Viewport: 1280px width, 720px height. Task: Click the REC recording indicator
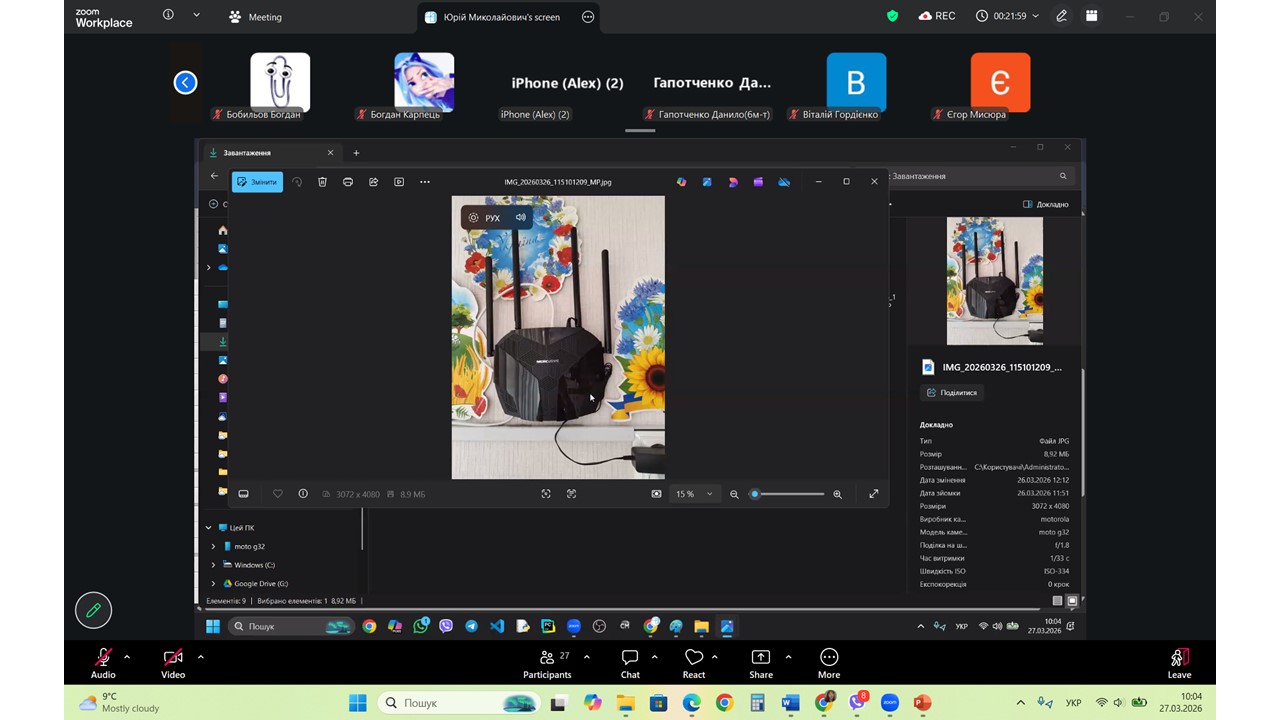(x=936, y=16)
